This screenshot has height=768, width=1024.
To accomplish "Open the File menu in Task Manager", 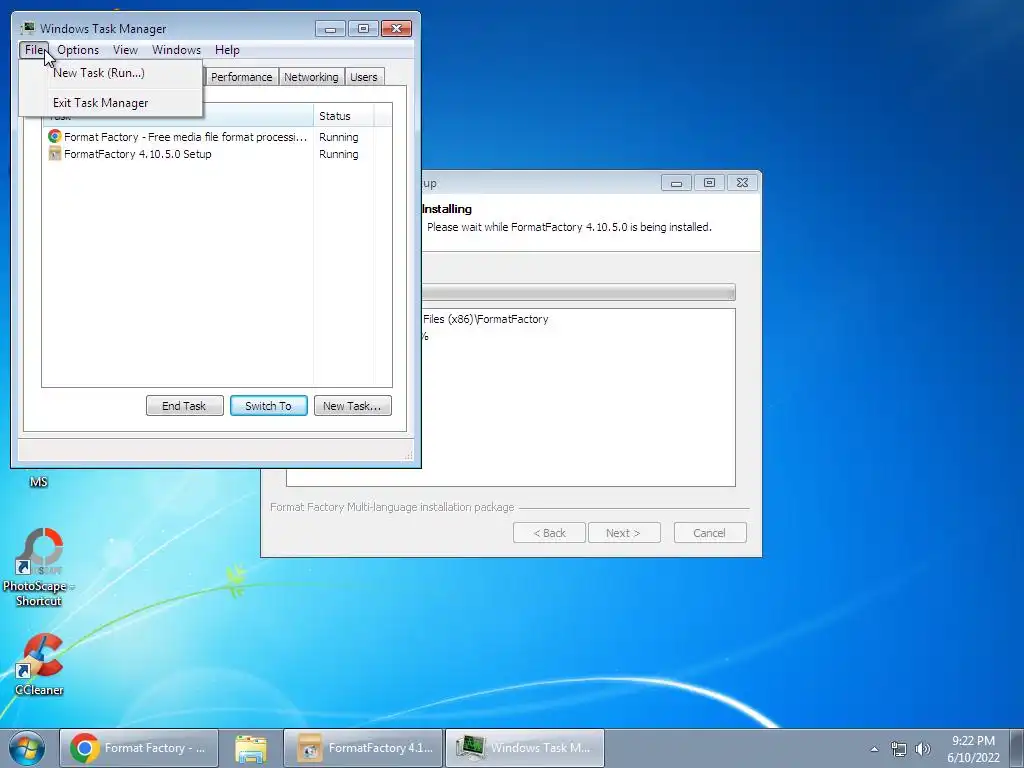I will [x=34, y=50].
